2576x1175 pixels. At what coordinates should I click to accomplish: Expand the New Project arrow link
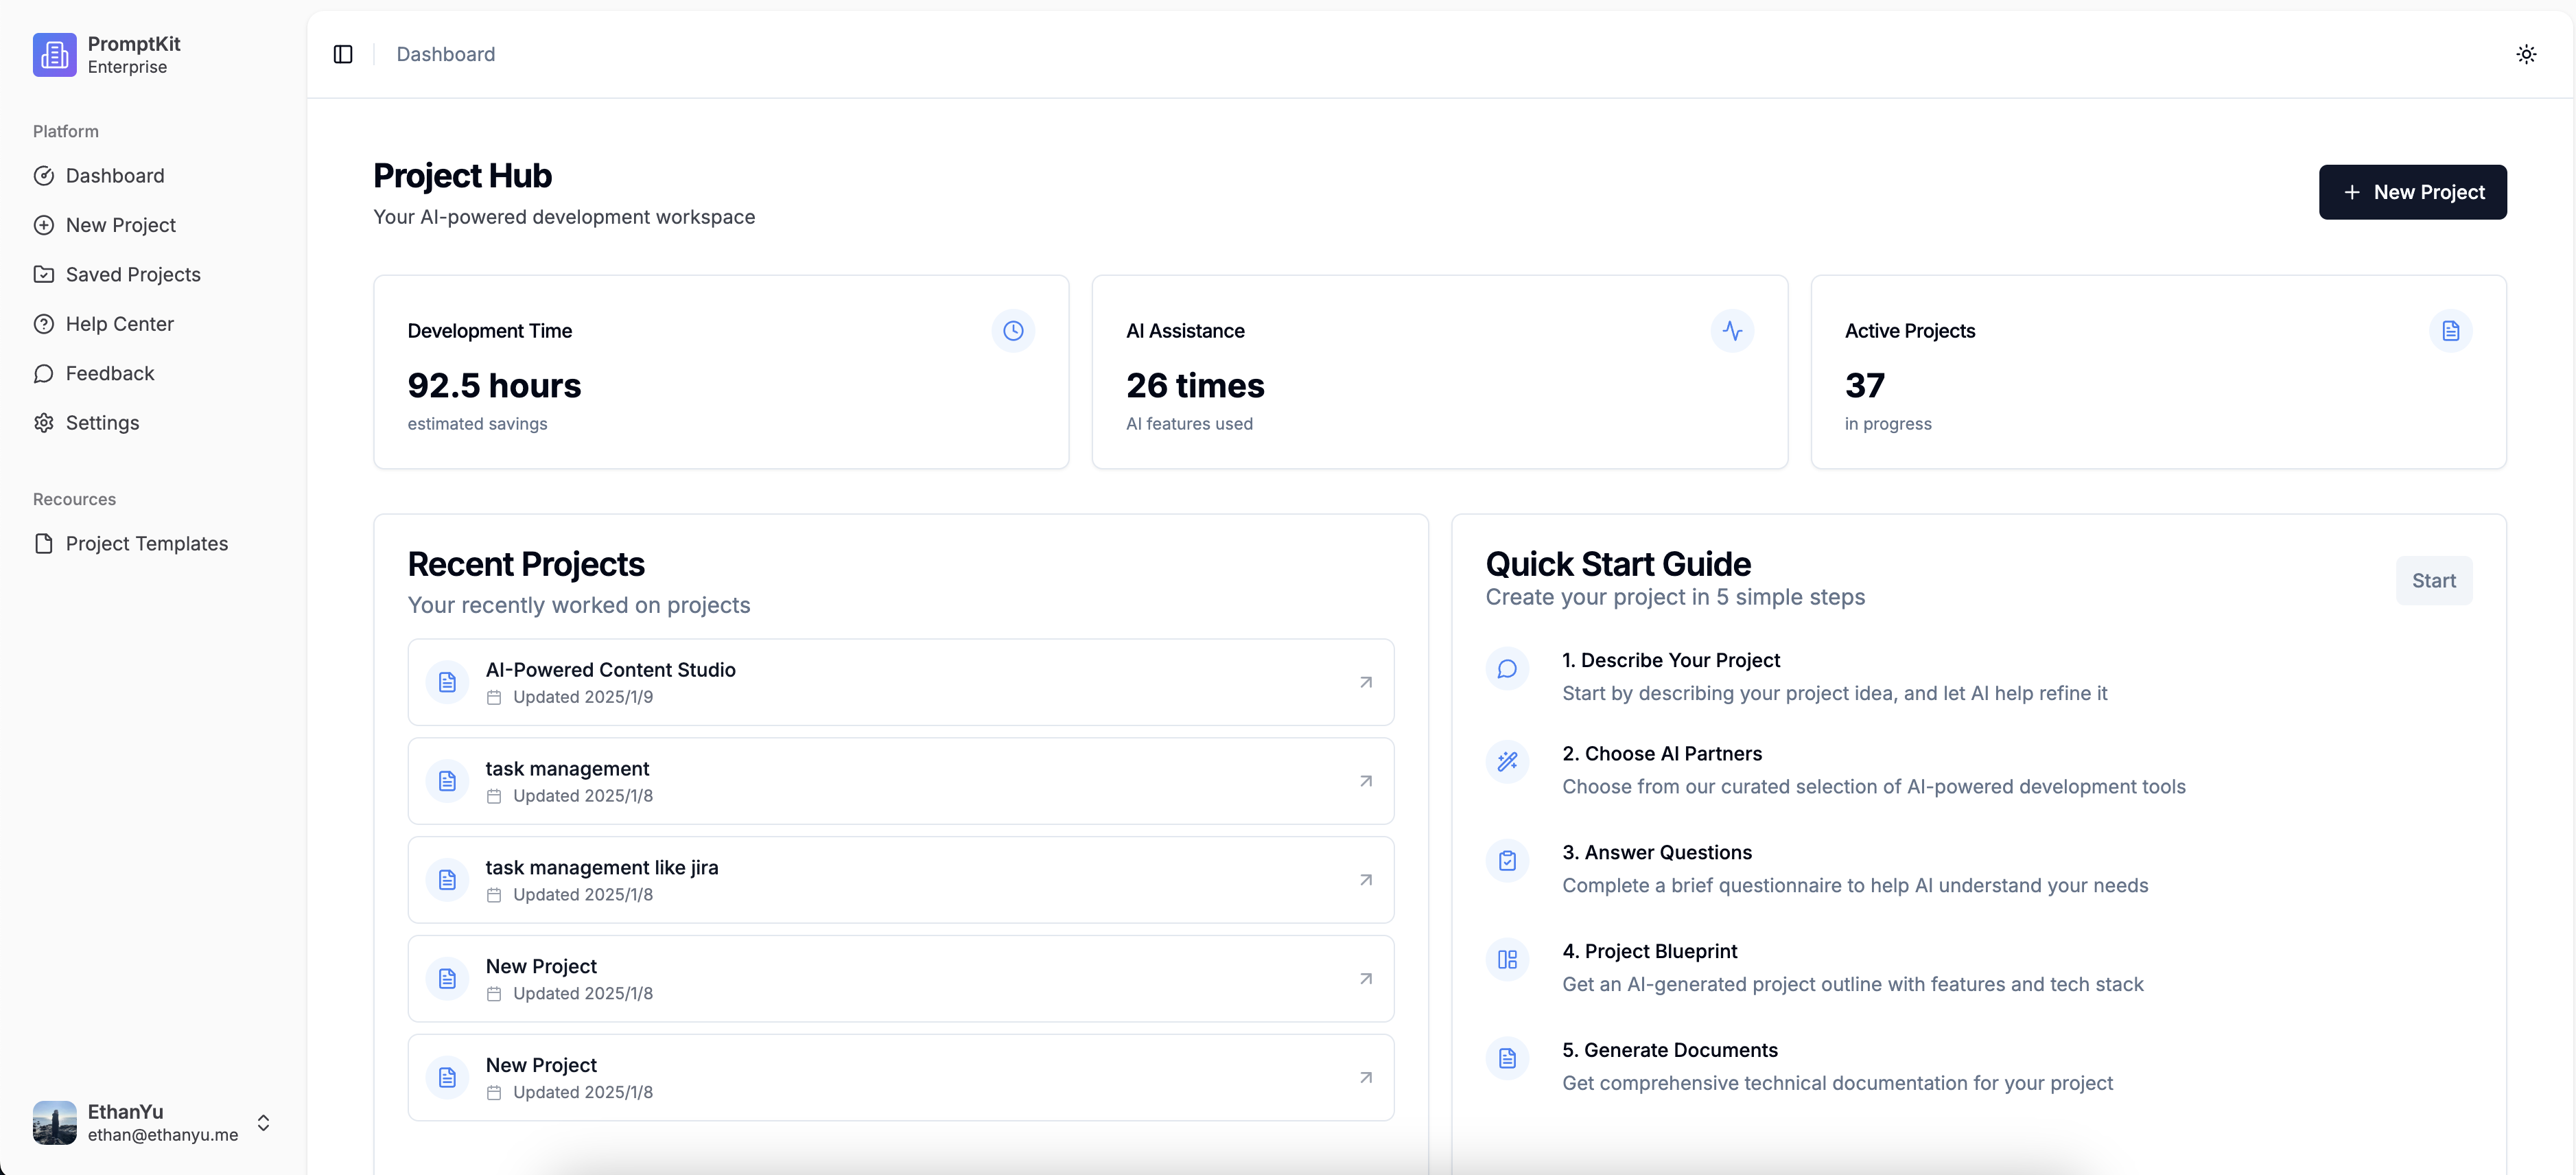[x=1366, y=978]
